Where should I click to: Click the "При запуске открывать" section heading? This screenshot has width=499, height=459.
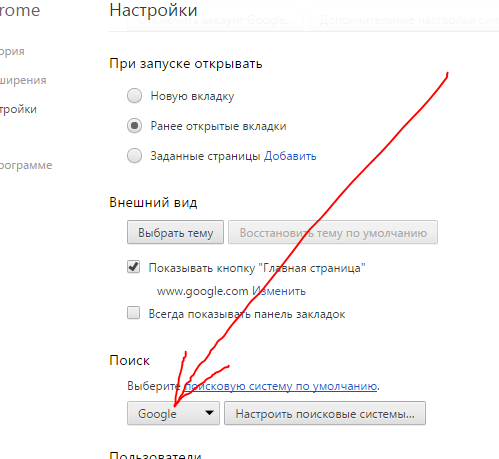point(186,63)
